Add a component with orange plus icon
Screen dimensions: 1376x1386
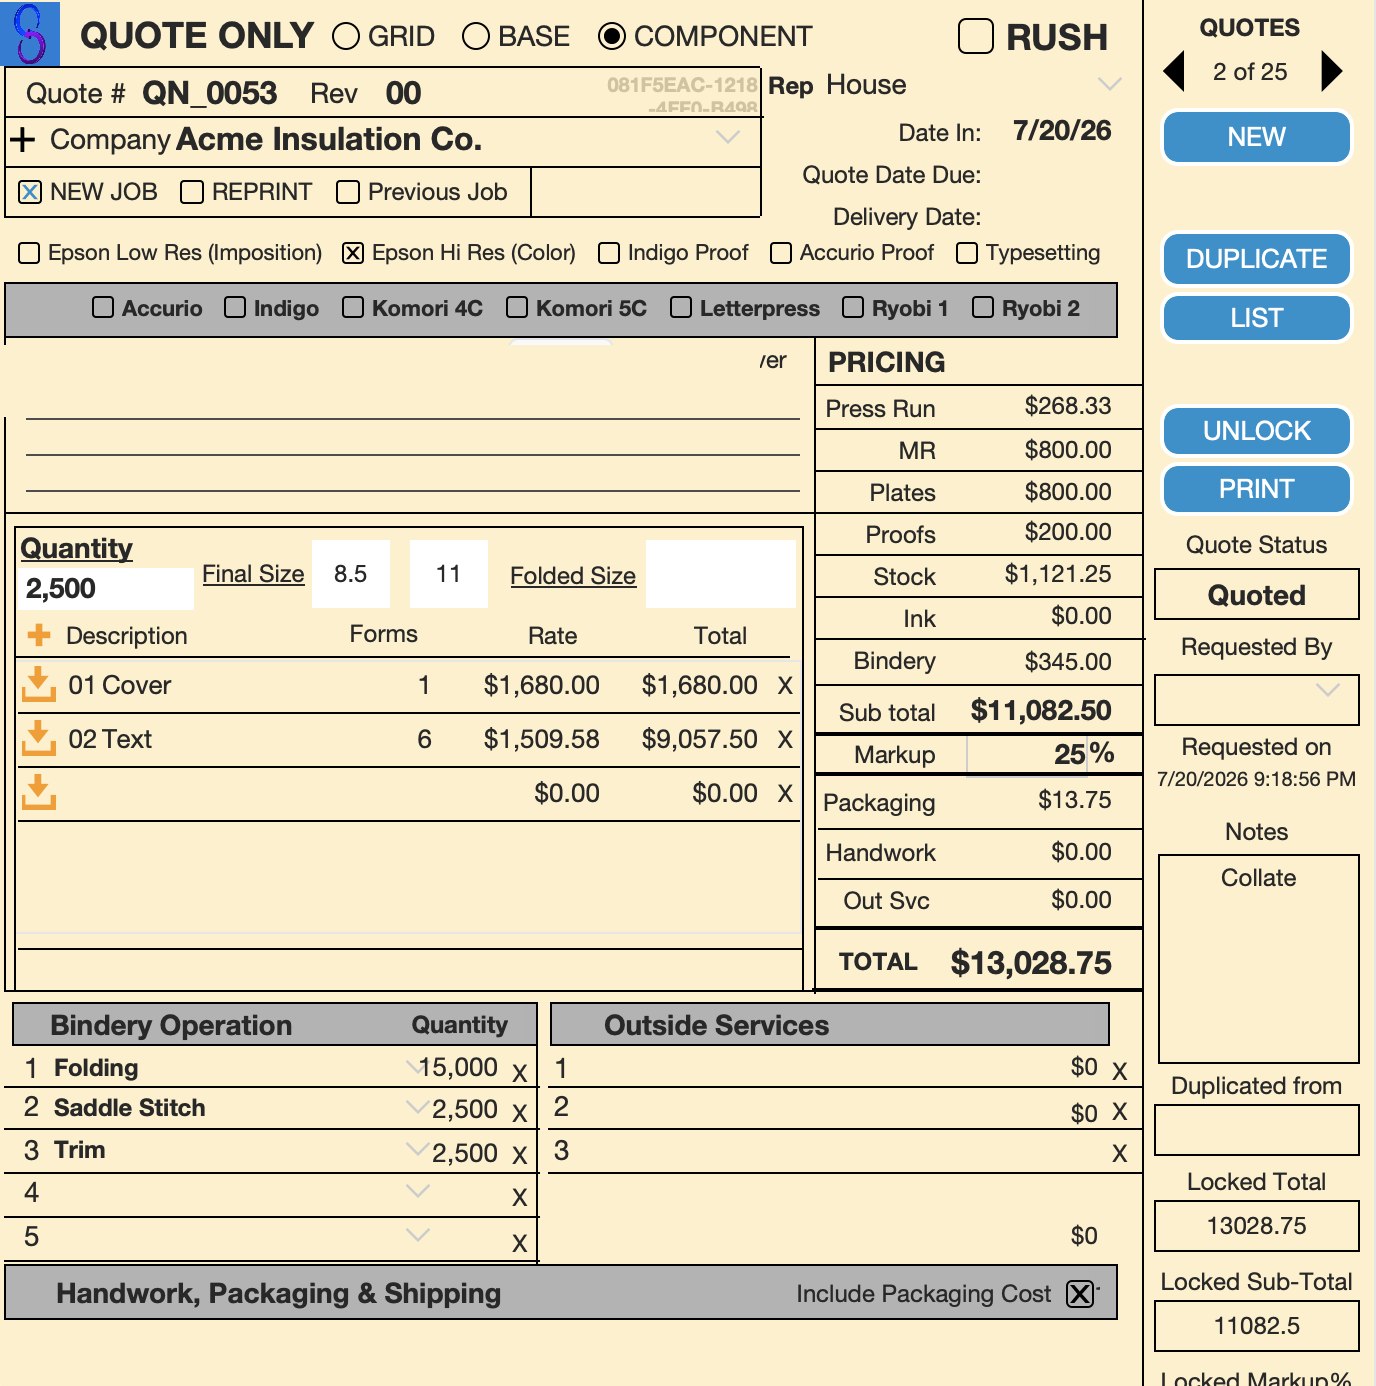pyautogui.click(x=39, y=634)
